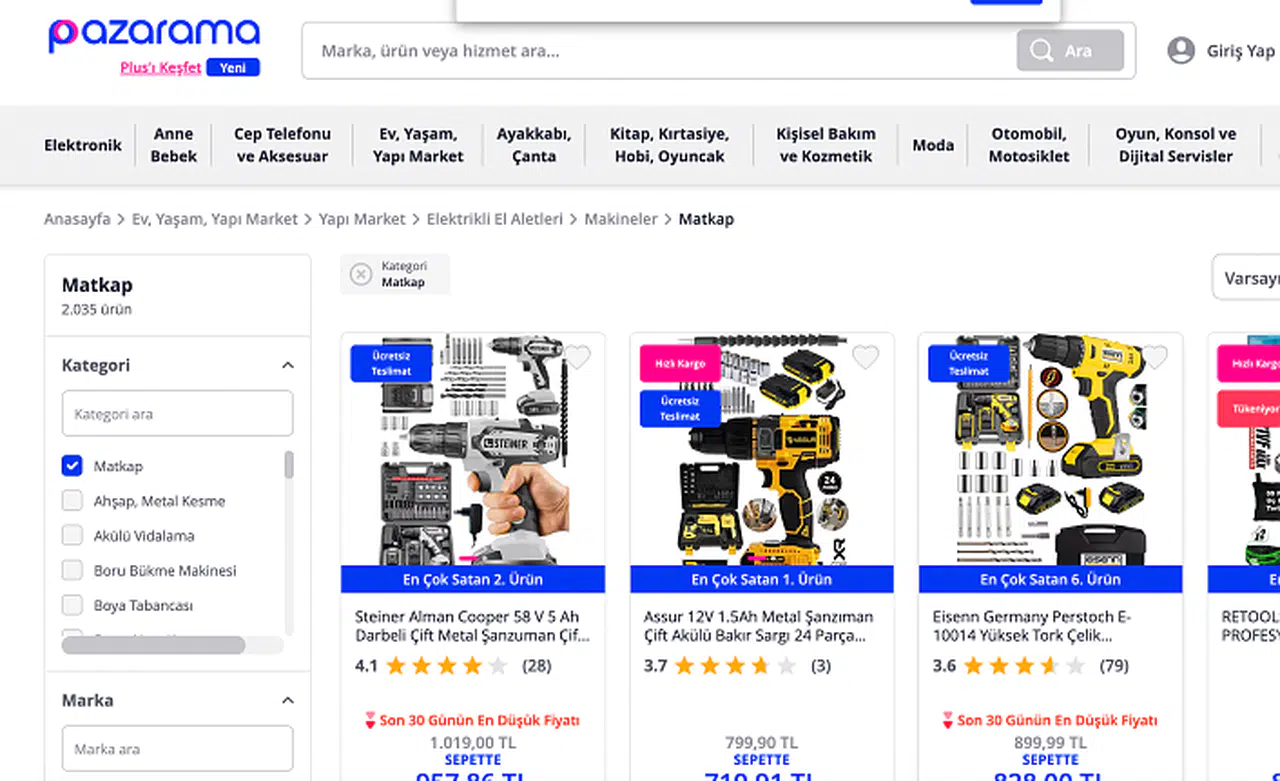The width and height of the screenshot is (1280, 781).
Task: Collapse the Marka filter section
Action: coord(288,700)
